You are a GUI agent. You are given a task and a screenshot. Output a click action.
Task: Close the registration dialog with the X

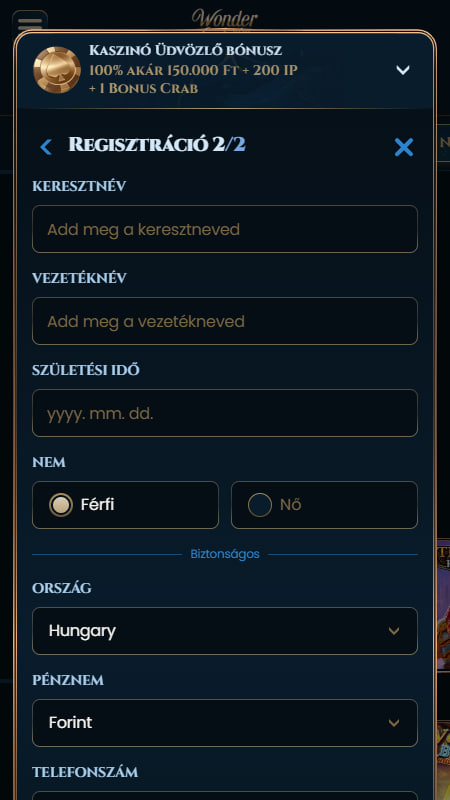(404, 147)
